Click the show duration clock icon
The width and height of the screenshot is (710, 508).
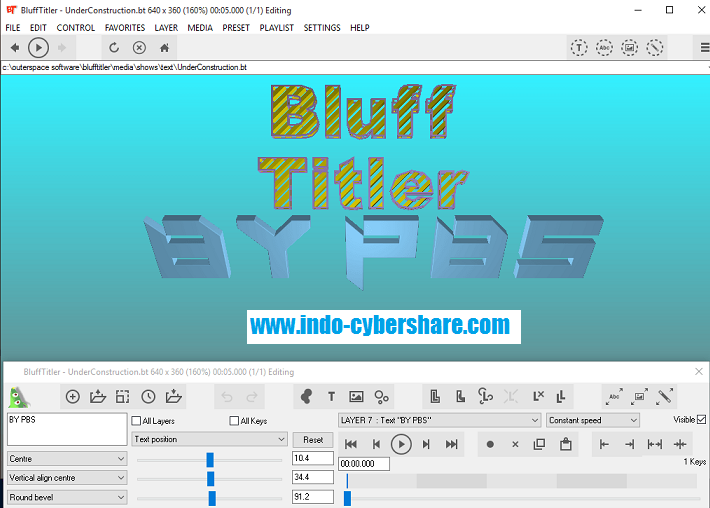tap(148, 397)
